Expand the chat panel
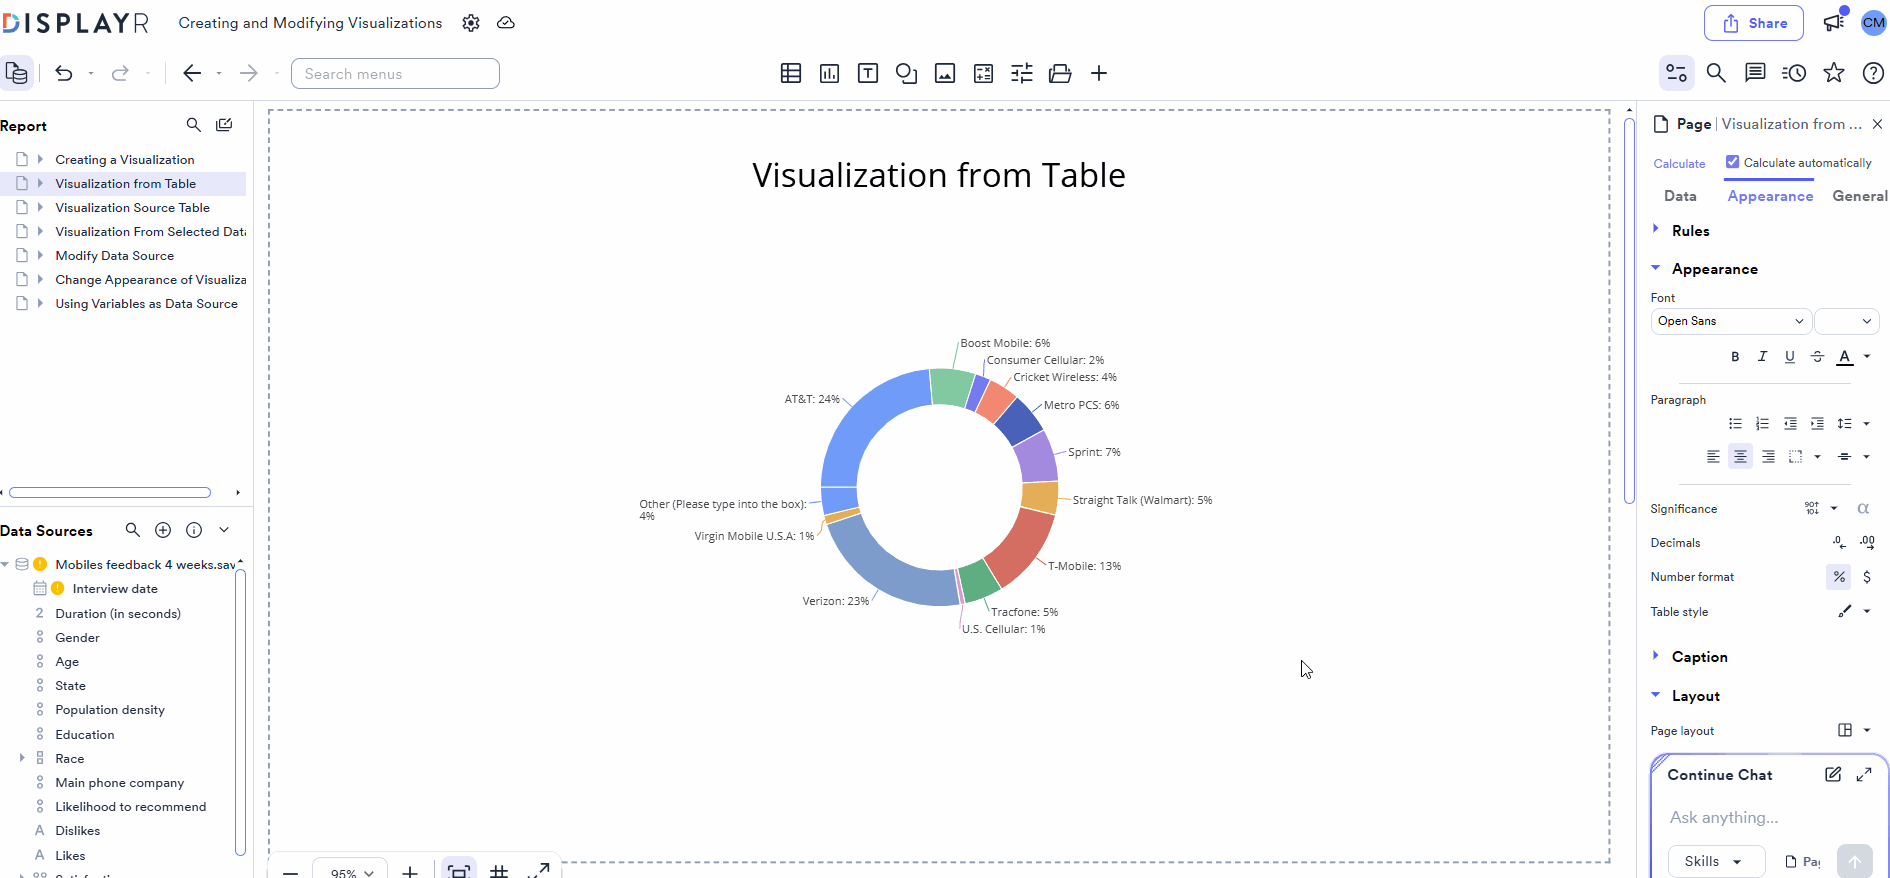1890x878 pixels. 1864,774
